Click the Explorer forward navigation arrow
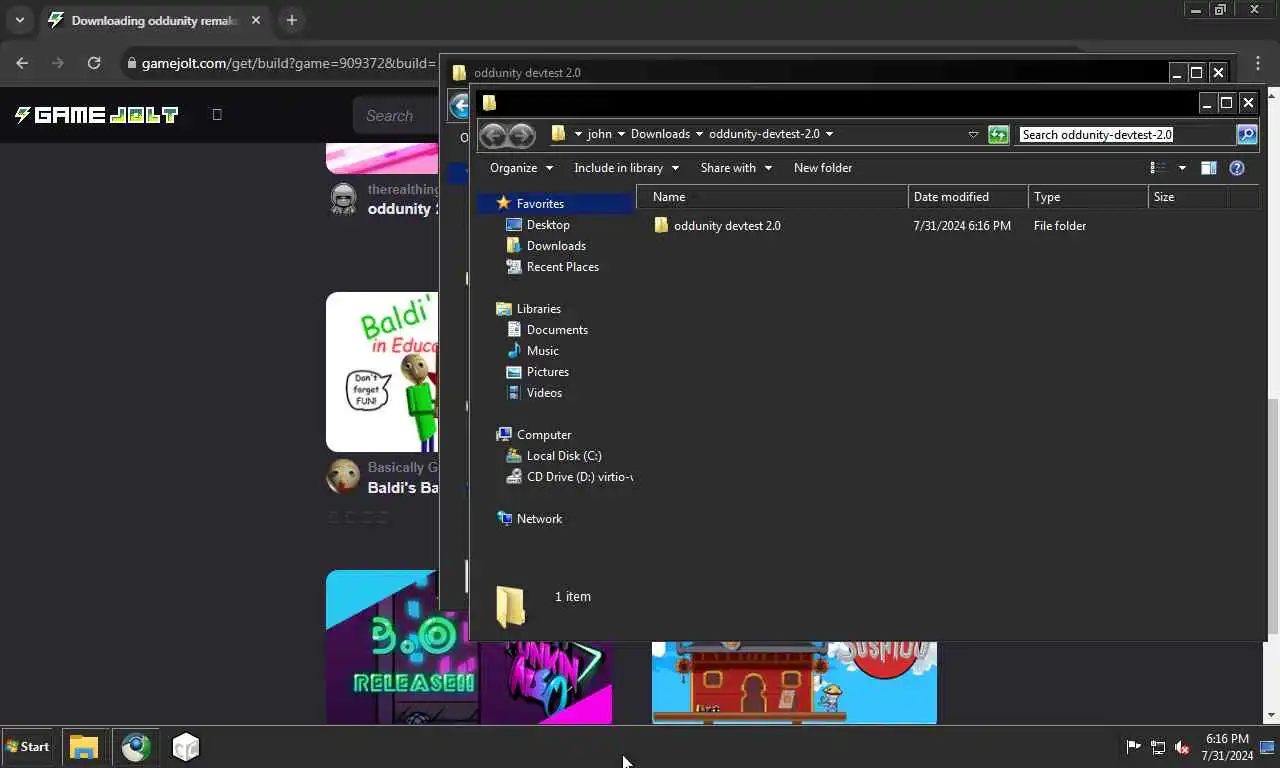Image resolution: width=1280 pixels, height=768 pixels. tap(522, 135)
